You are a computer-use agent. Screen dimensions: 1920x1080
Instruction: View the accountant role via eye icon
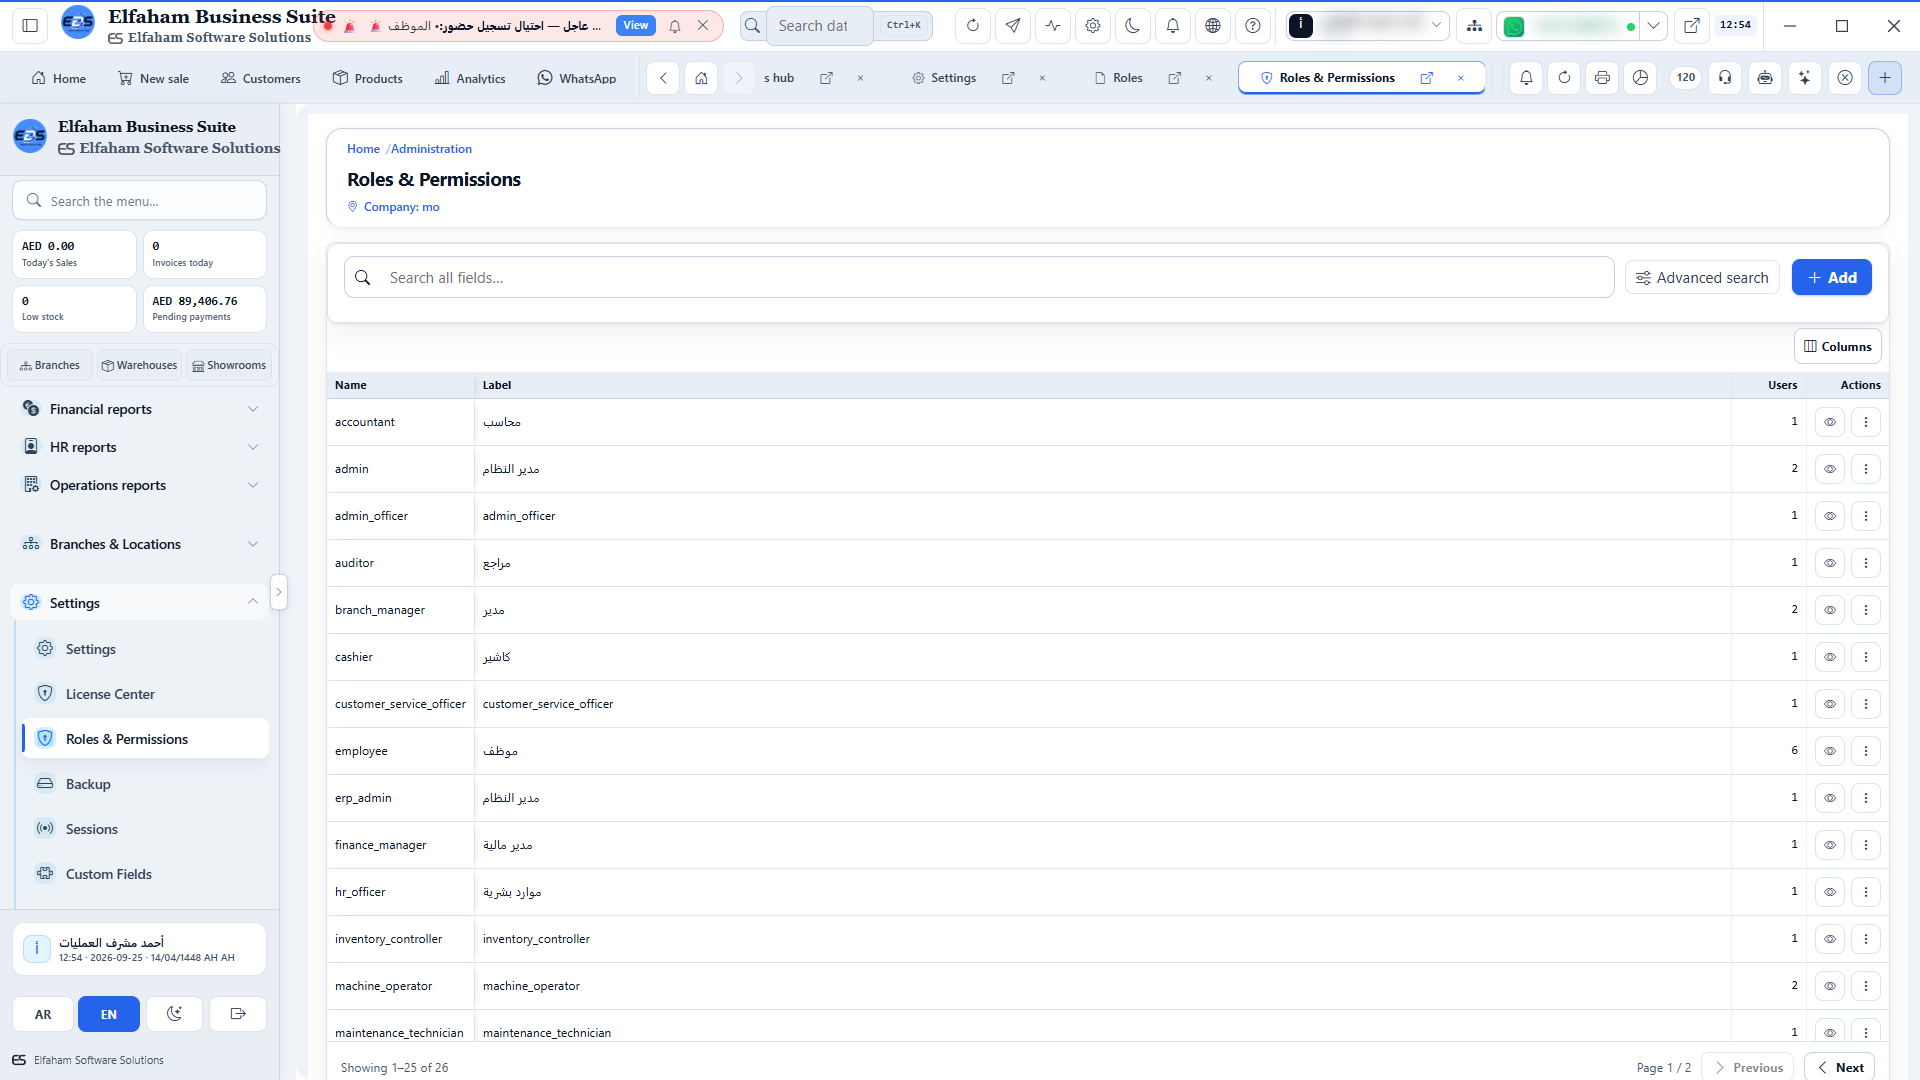click(x=1830, y=422)
